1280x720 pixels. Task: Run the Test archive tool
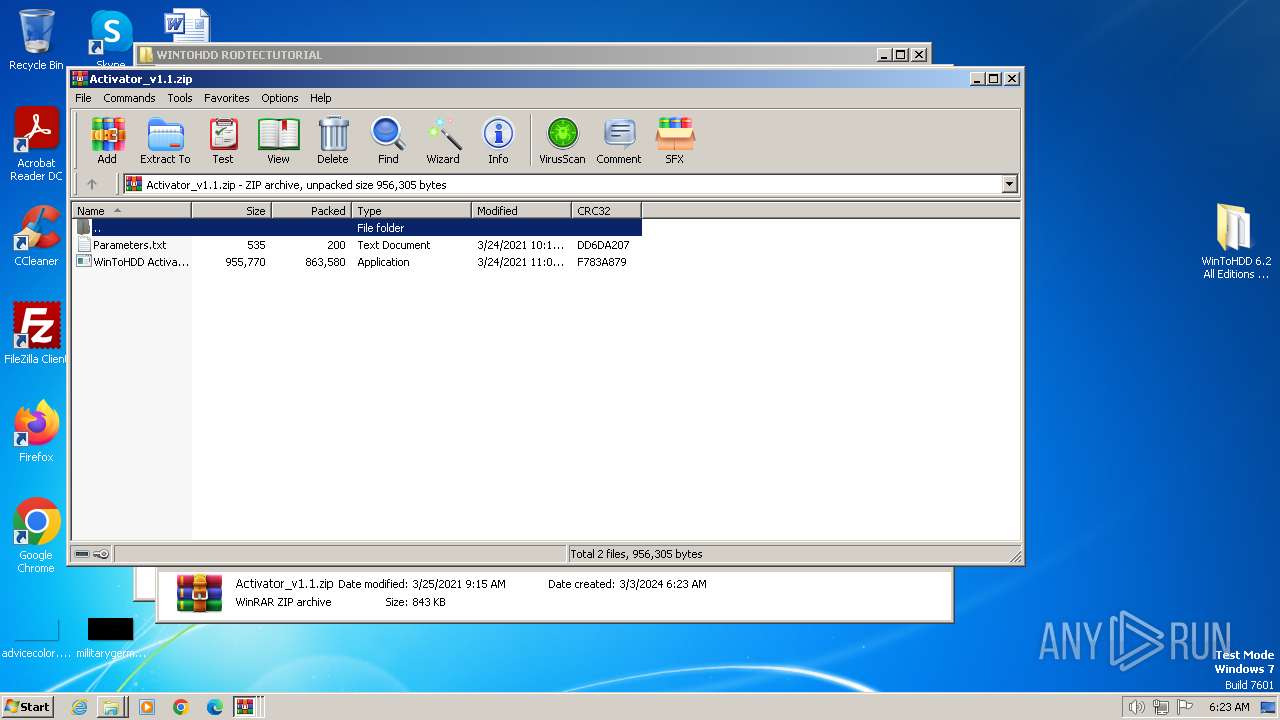coord(223,141)
